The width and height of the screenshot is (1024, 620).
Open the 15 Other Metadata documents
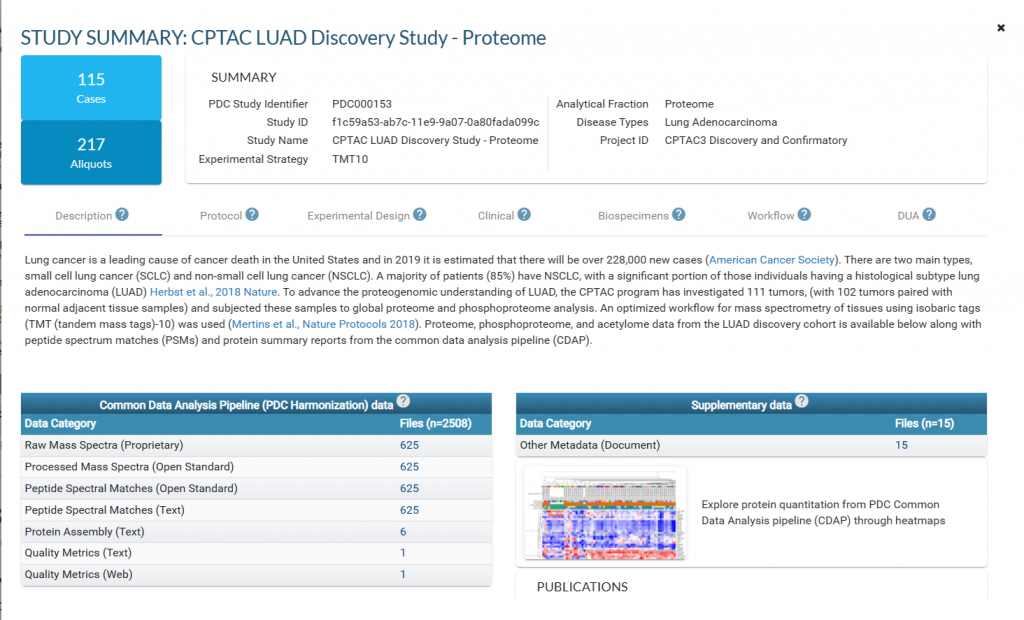point(901,445)
